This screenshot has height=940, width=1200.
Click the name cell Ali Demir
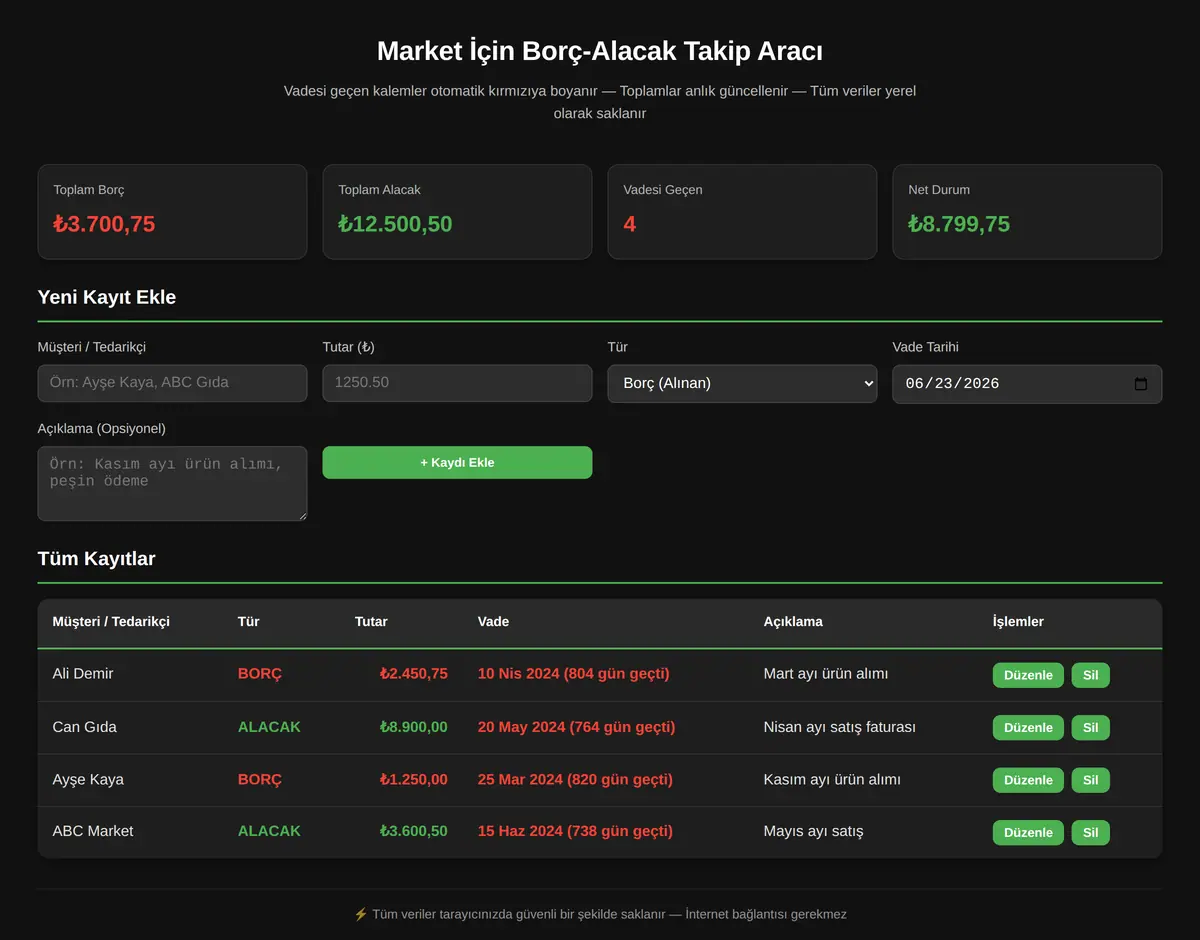tap(83, 674)
